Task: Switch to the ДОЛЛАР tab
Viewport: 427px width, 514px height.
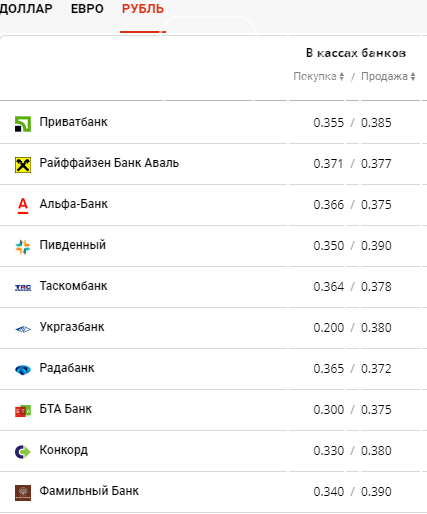Action: point(26,9)
